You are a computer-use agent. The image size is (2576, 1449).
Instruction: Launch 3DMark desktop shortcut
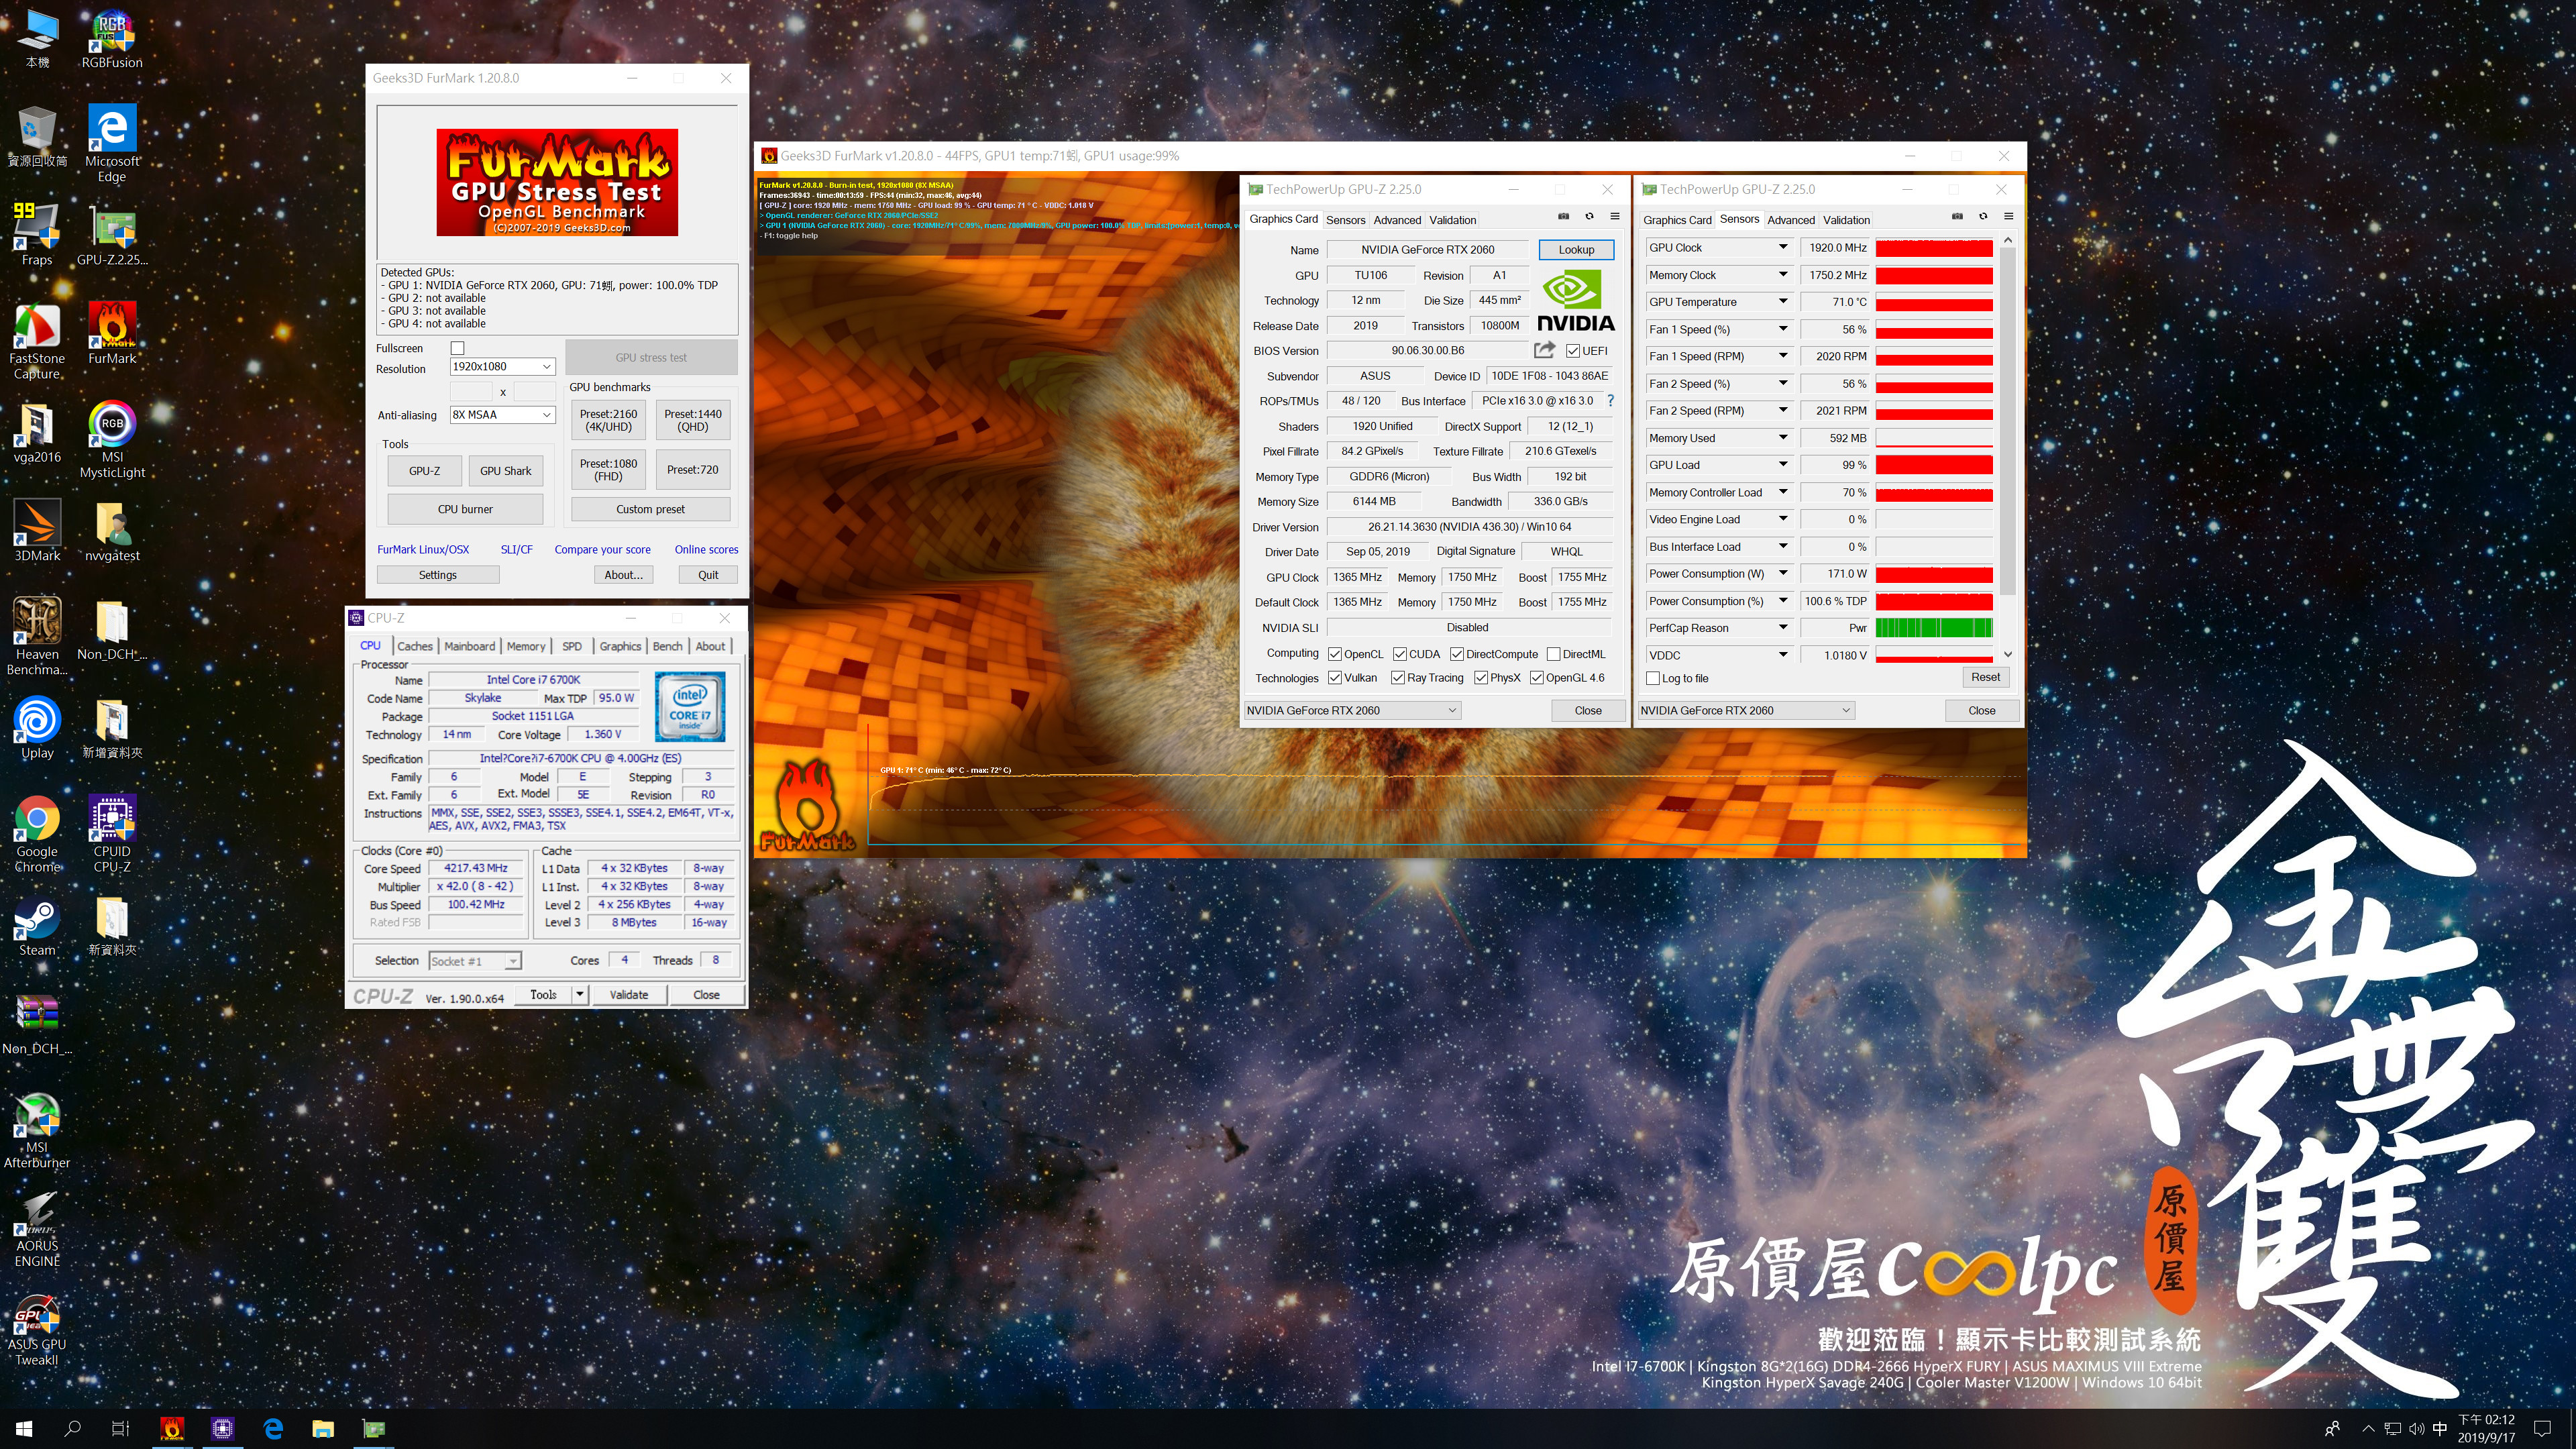tap(37, 531)
